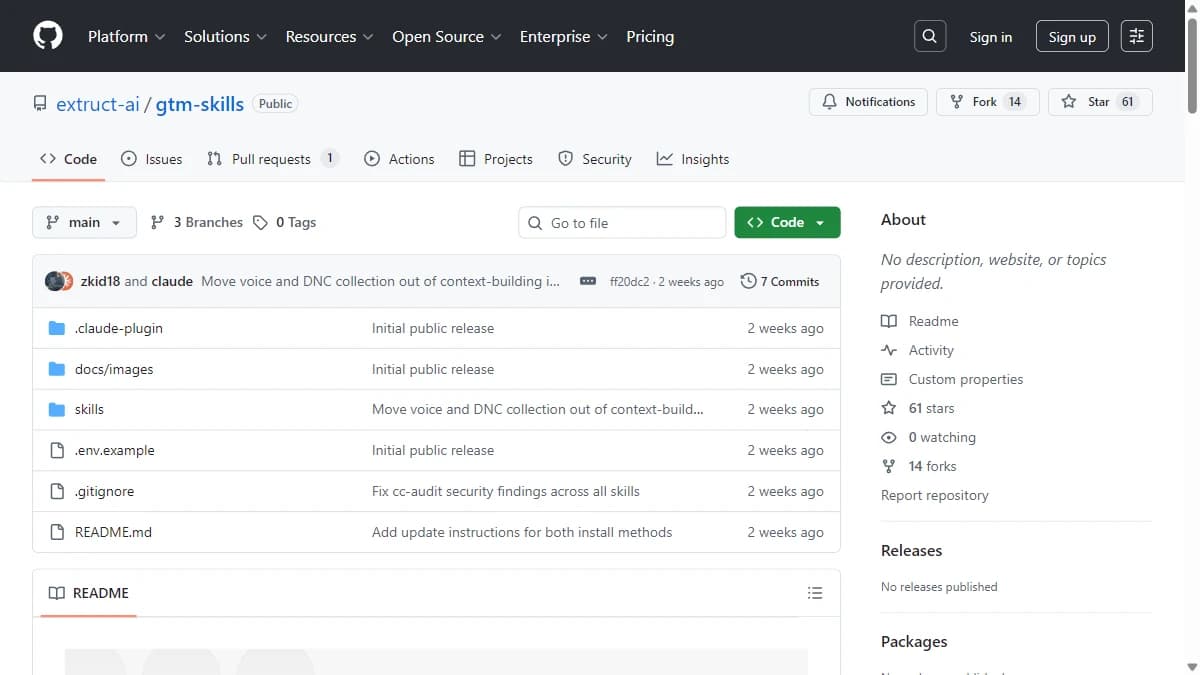The height and width of the screenshot is (675, 1200).
Task: Click the star count 61 badge
Action: [1127, 102]
